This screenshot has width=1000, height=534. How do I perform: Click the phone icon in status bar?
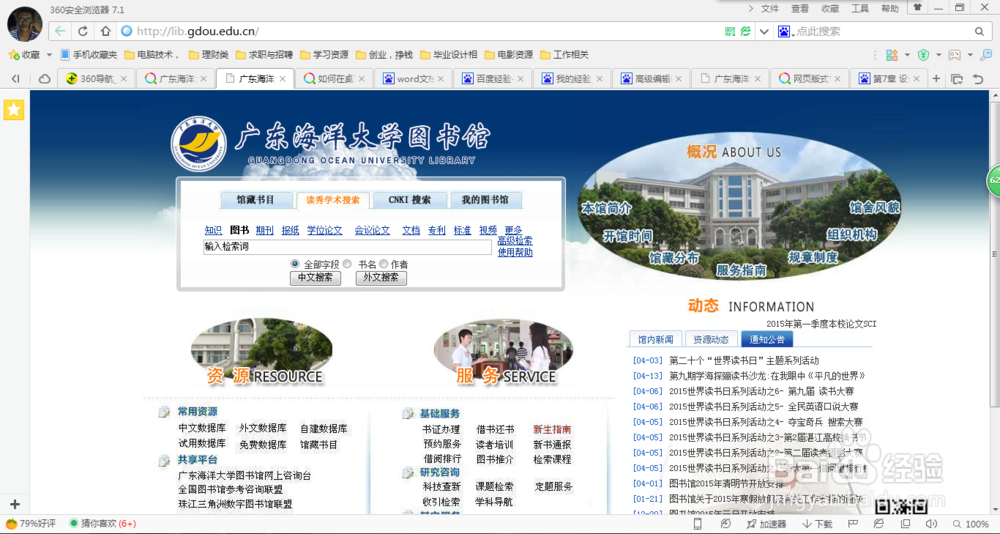pyautogui.click(x=698, y=524)
